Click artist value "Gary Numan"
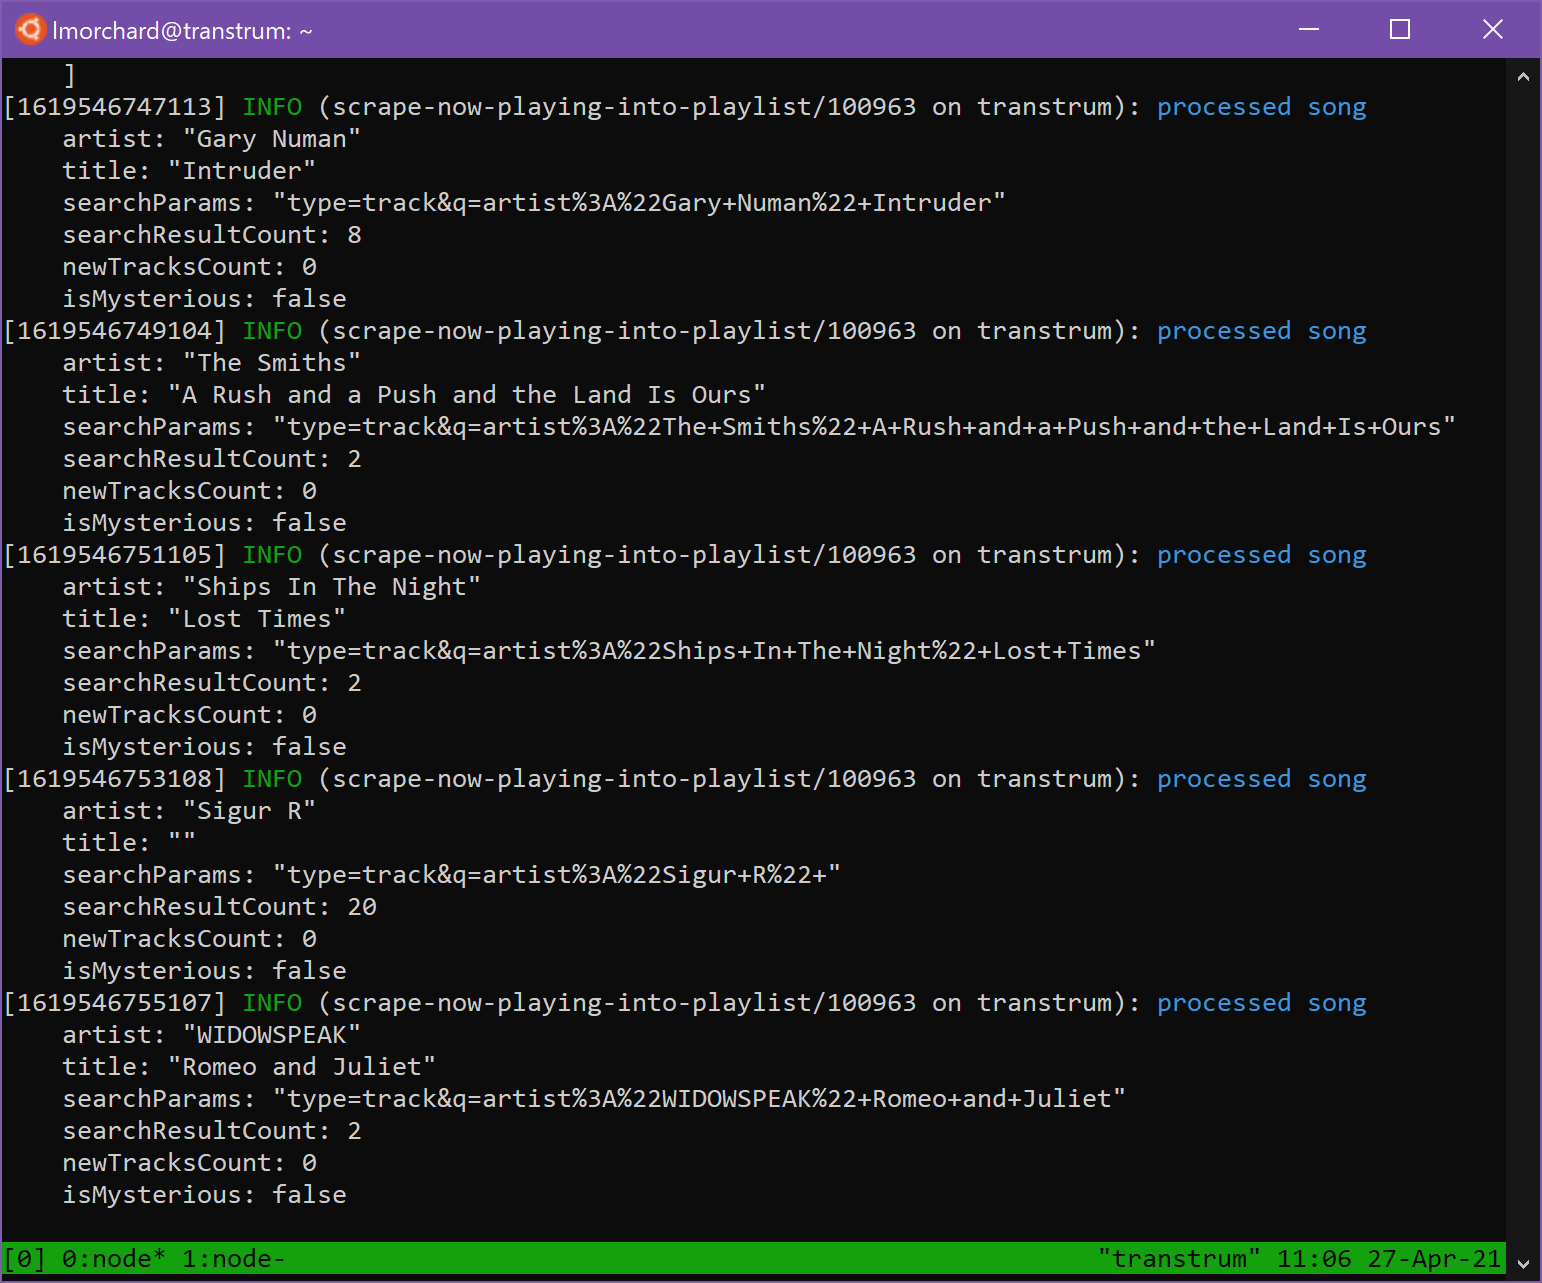The height and width of the screenshot is (1283, 1542). [x=272, y=139]
